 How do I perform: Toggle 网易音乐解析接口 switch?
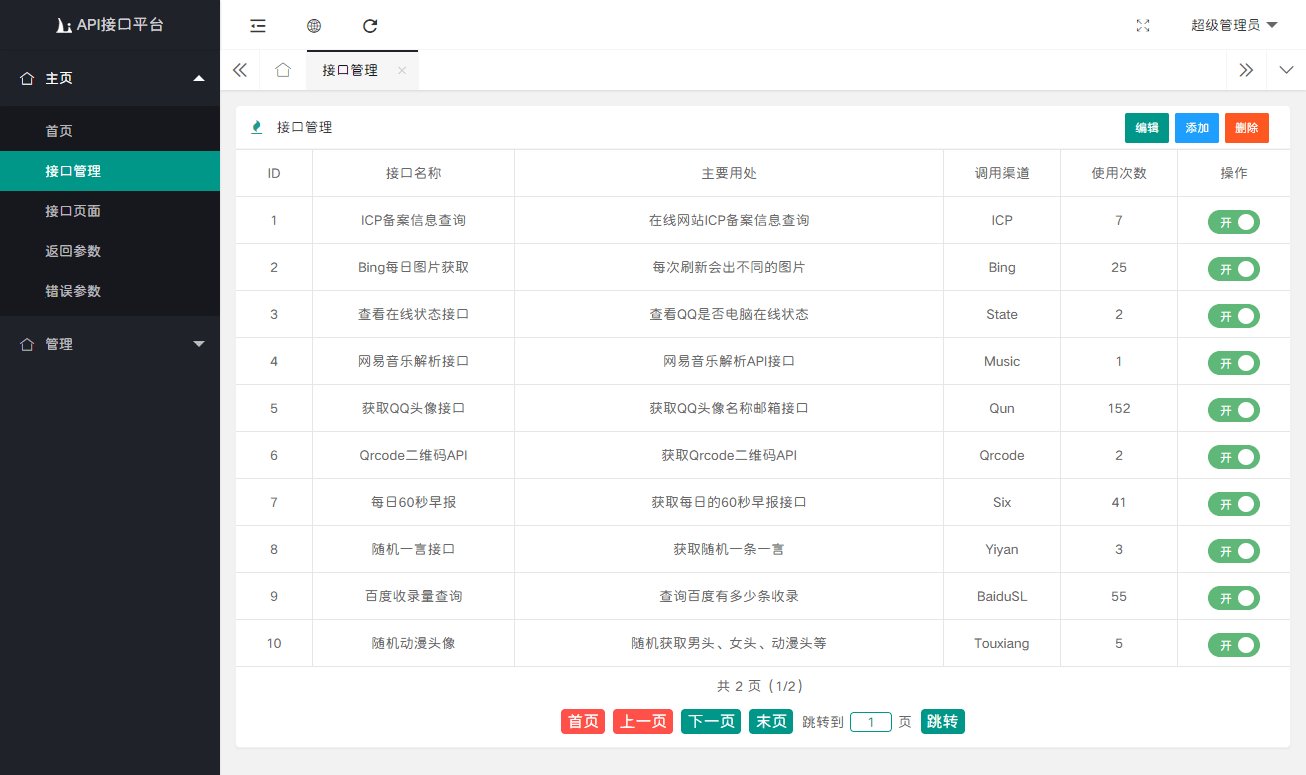tap(1233, 363)
